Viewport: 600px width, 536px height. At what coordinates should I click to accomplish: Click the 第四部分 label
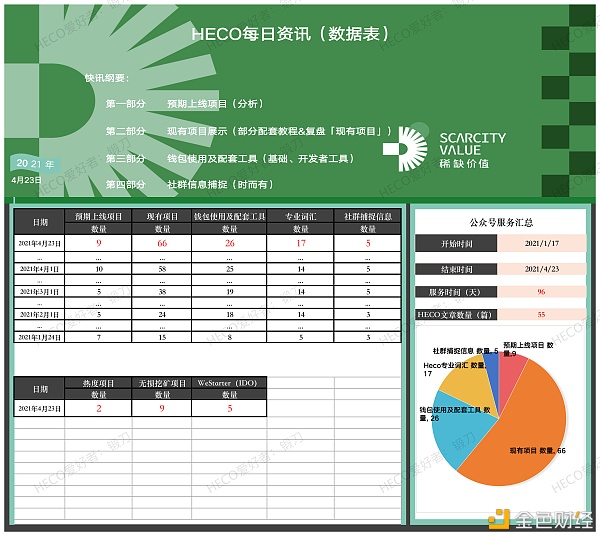point(126,184)
